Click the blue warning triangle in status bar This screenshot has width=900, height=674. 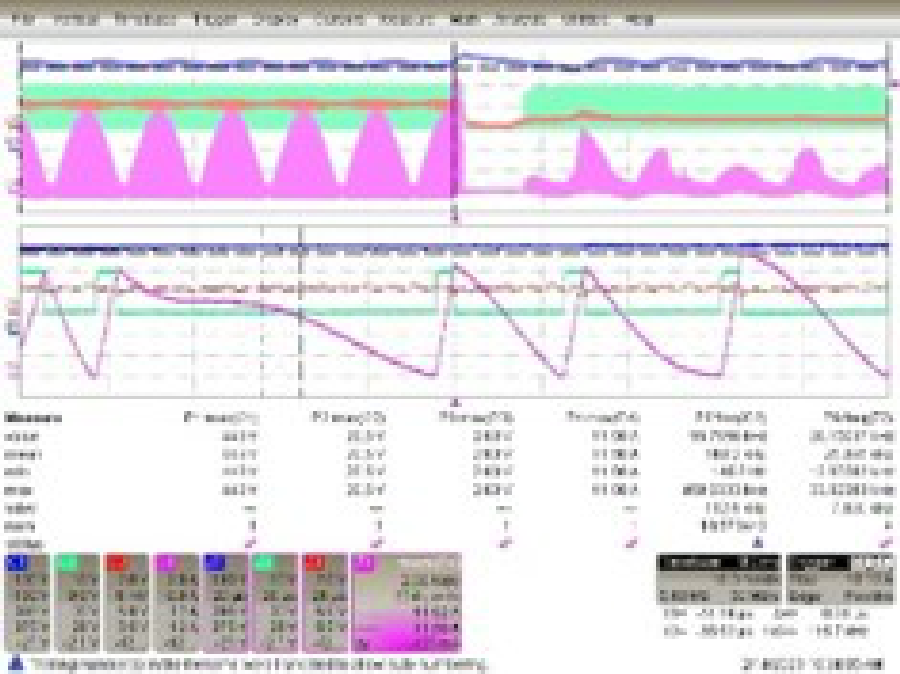pos(16,664)
